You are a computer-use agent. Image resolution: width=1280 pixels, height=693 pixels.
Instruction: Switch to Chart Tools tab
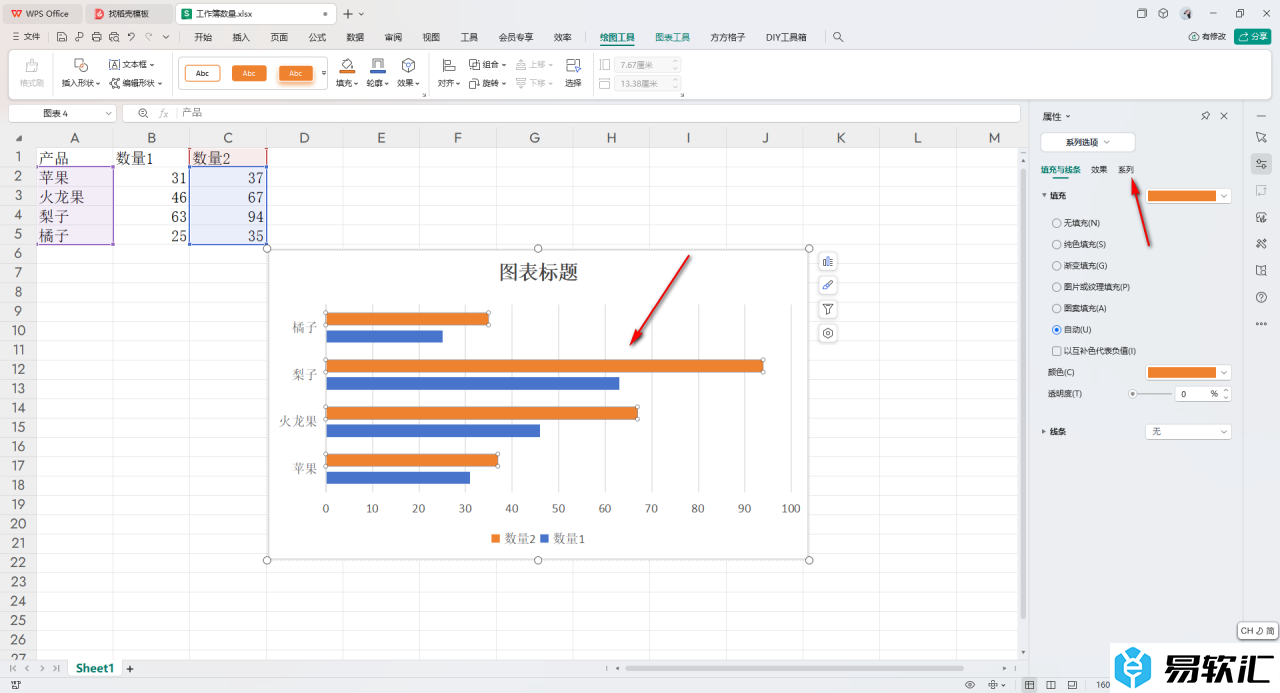coord(673,37)
